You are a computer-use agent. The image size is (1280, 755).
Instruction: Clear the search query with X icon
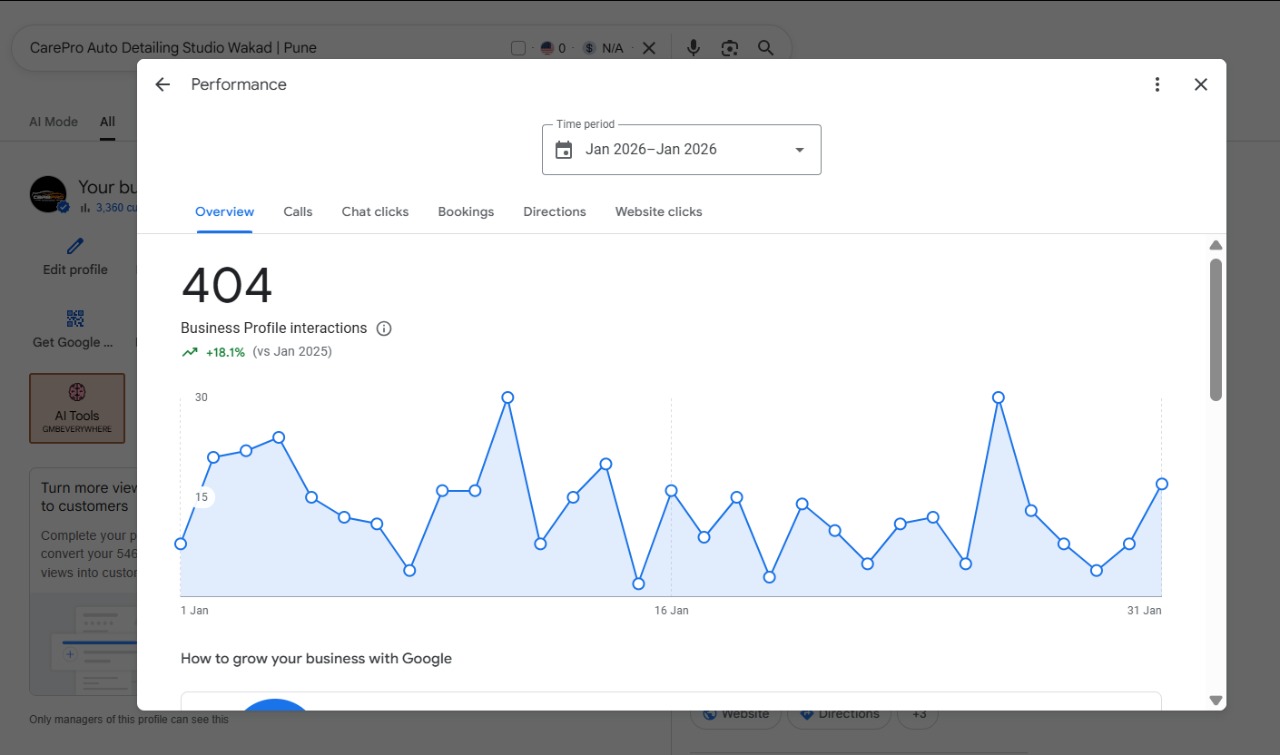click(649, 48)
